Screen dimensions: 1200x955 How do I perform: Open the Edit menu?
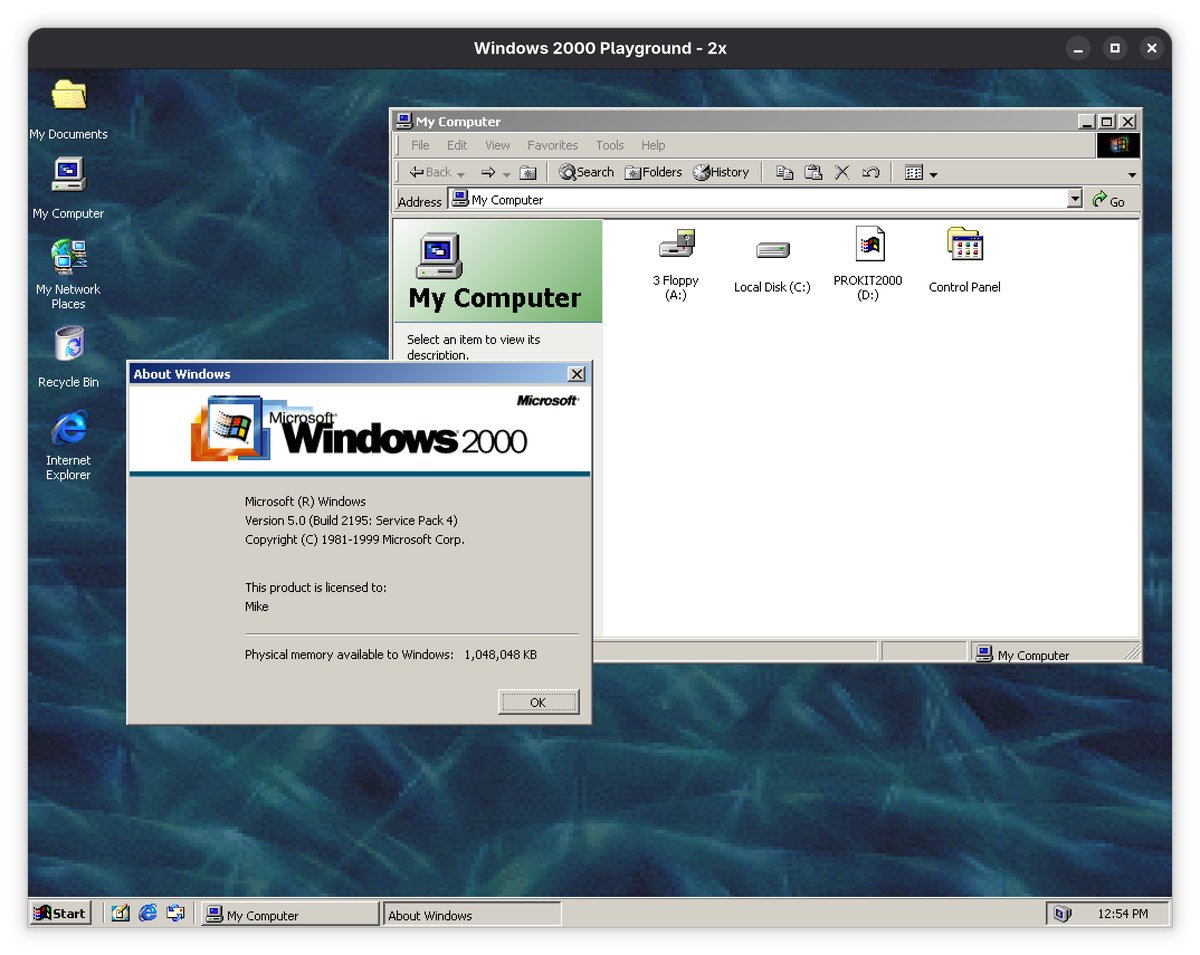pyautogui.click(x=457, y=145)
